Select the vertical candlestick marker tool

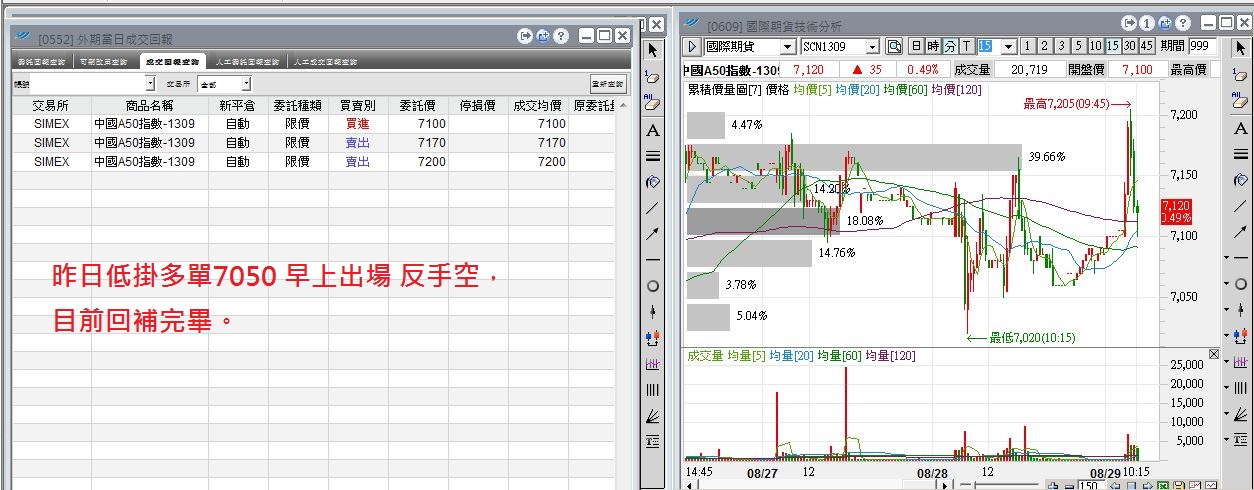(653, 312)
